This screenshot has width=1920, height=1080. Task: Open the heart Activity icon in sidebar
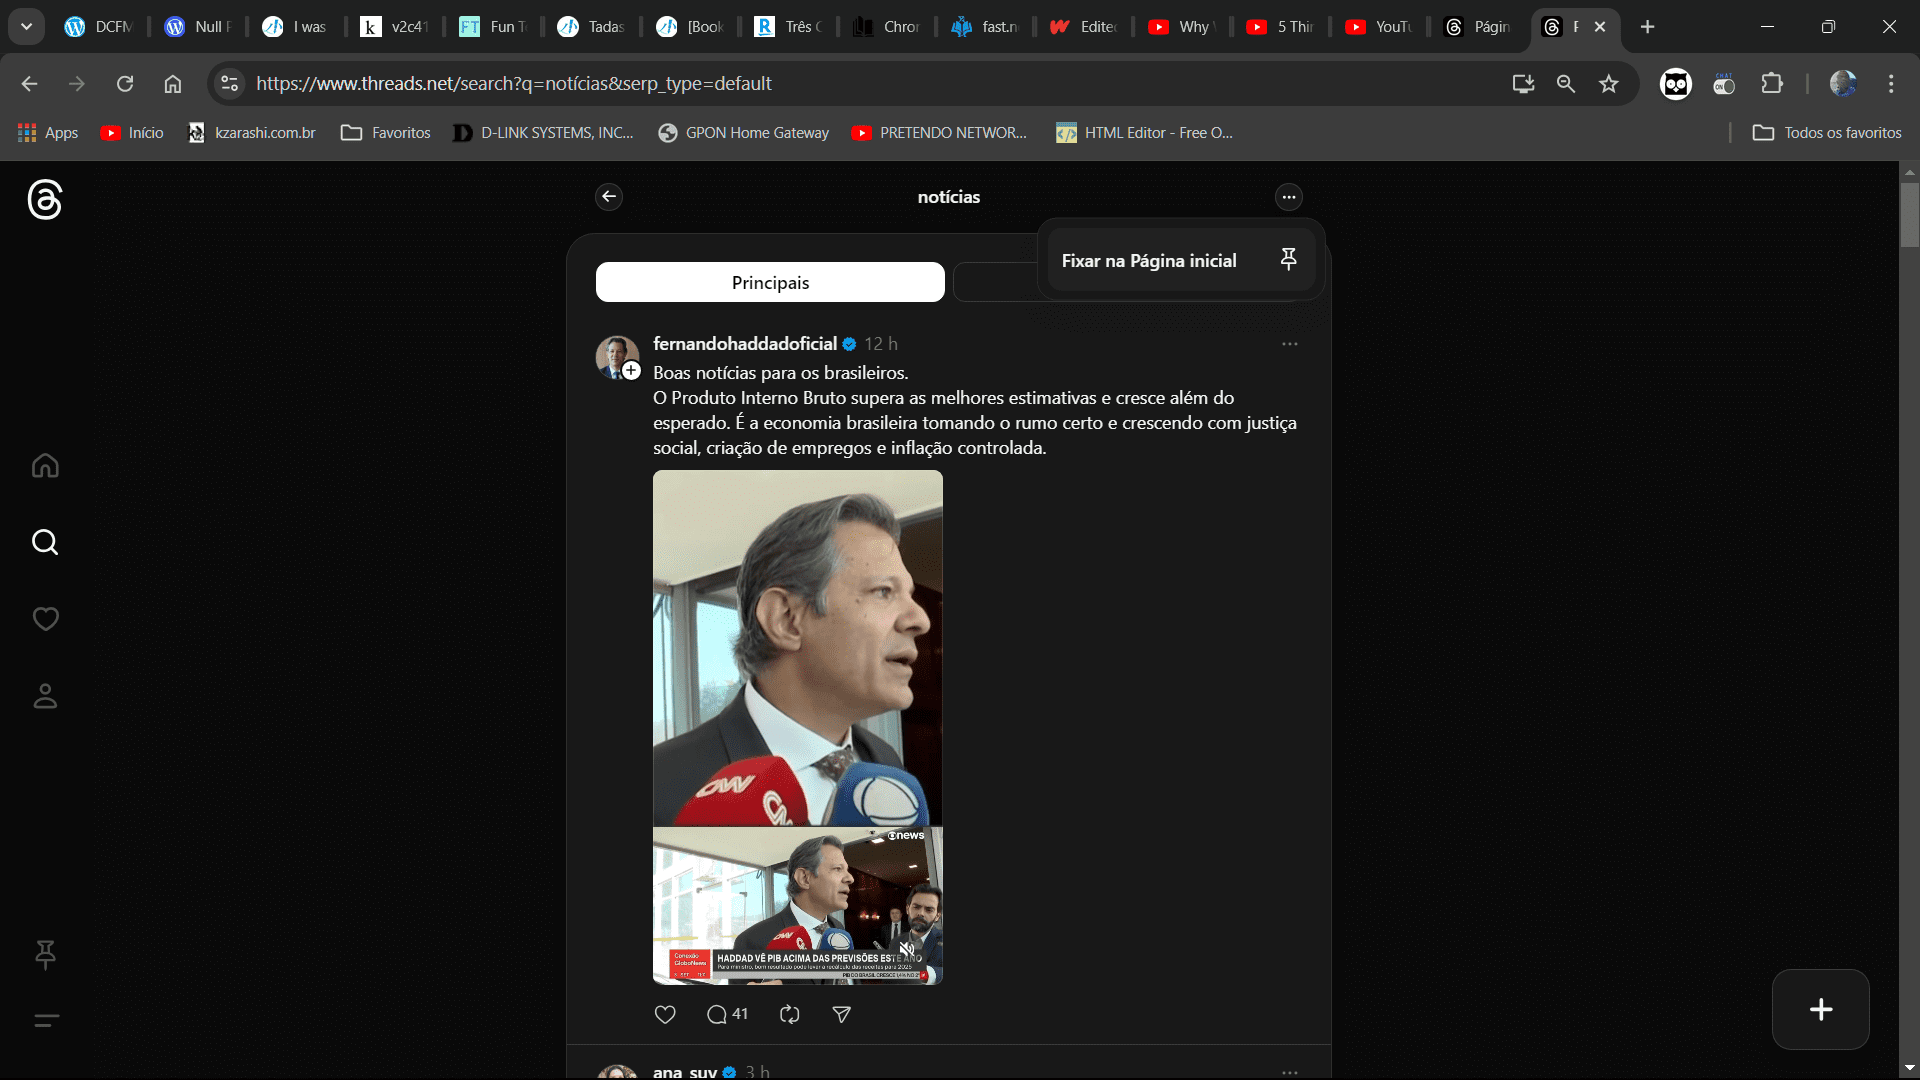pyautogui.click(x=45, y=619)
